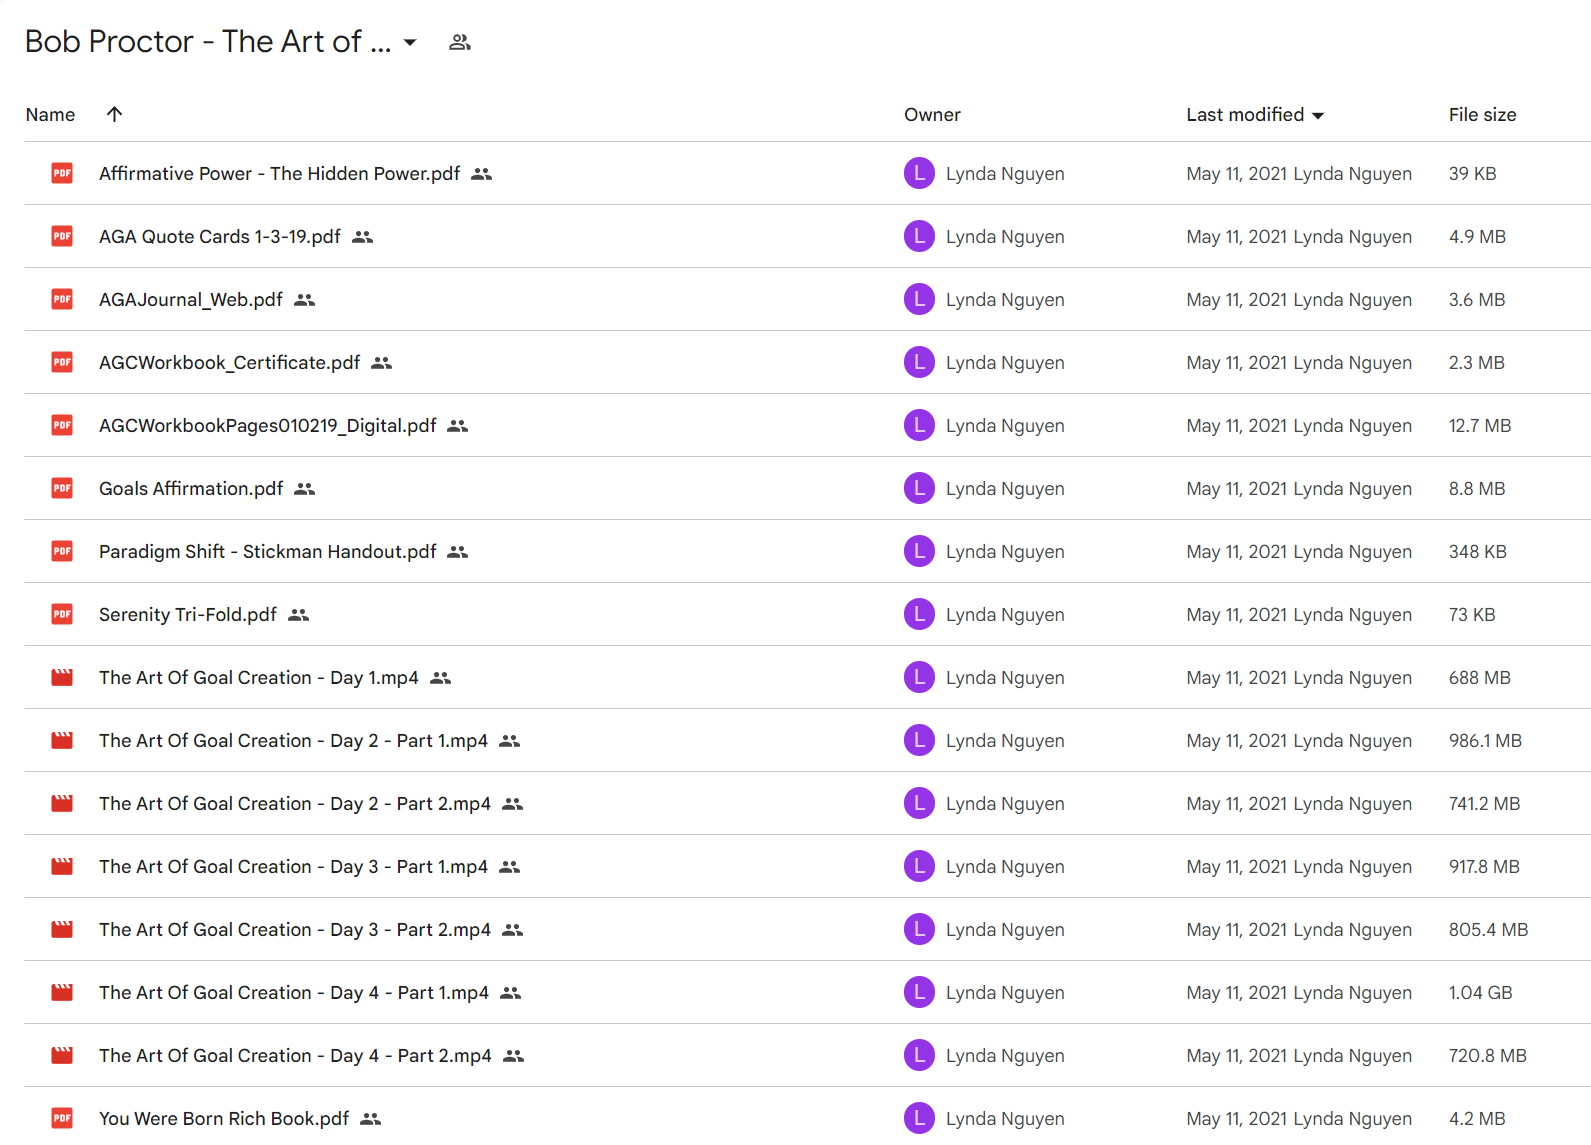
Task: Select AGCWorkbookPages010219_Digital.pdf file name
Action: 268,426
